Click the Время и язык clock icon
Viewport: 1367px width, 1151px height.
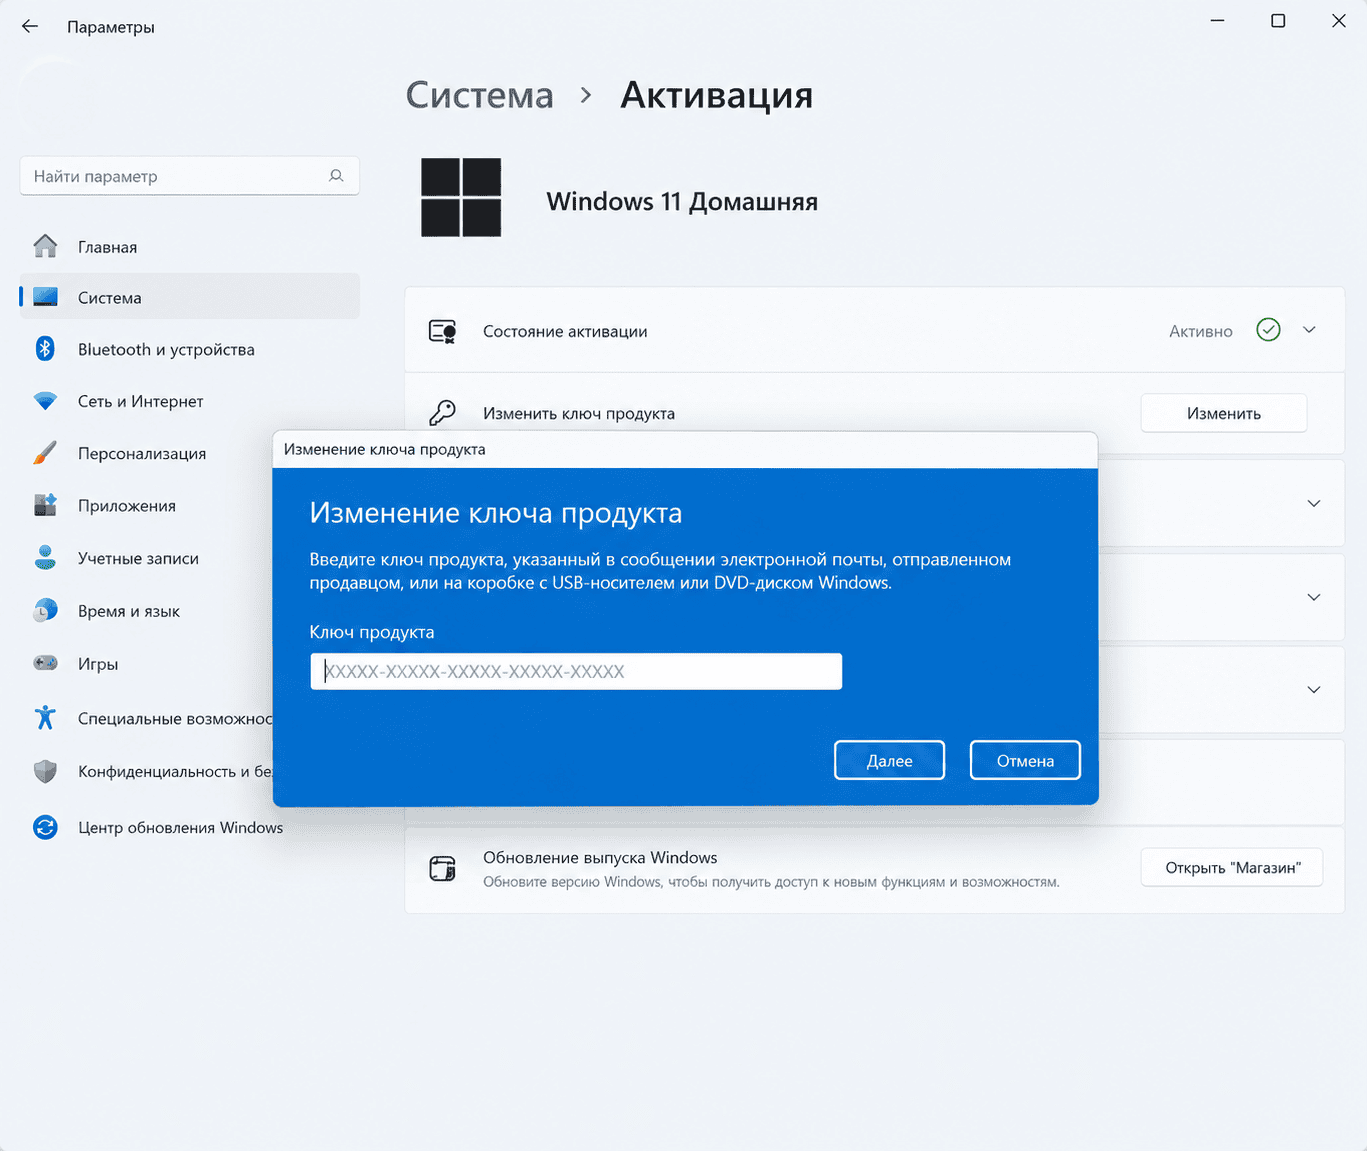[45, 610]
